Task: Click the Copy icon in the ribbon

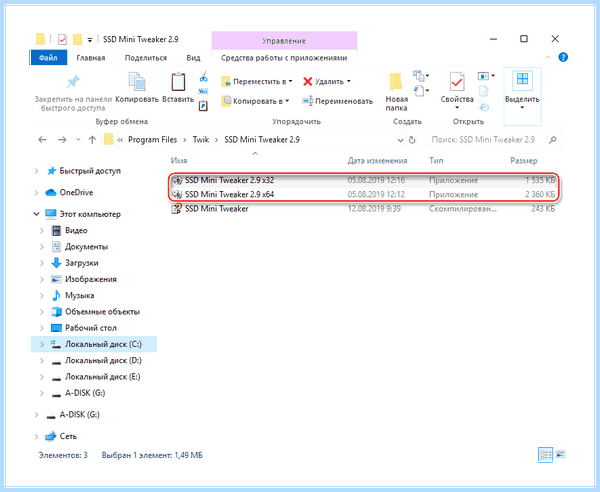Action: coord(137,81)
